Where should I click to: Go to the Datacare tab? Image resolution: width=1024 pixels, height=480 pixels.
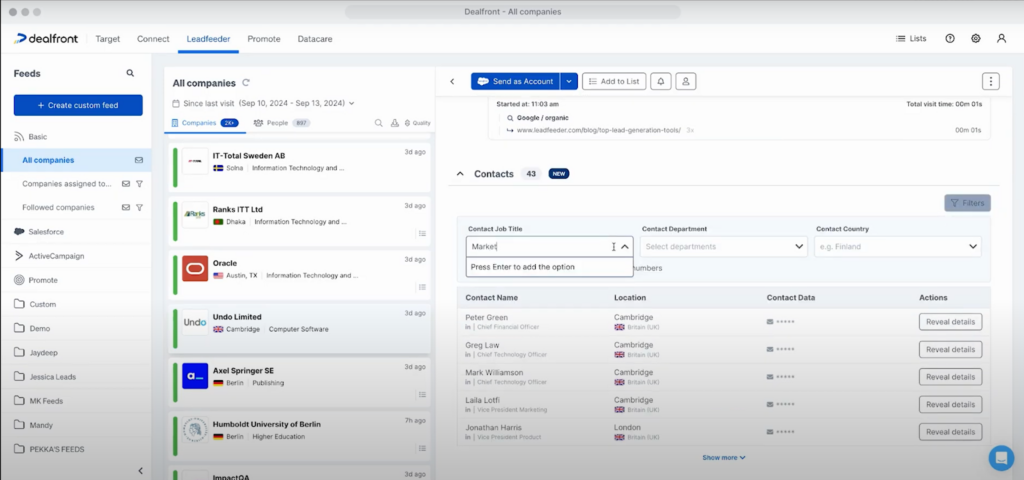coord(315,39)
